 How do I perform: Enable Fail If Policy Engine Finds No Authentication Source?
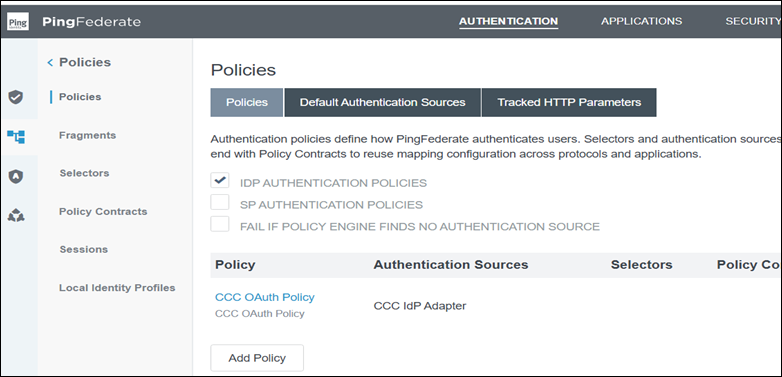tap(219, 224)
